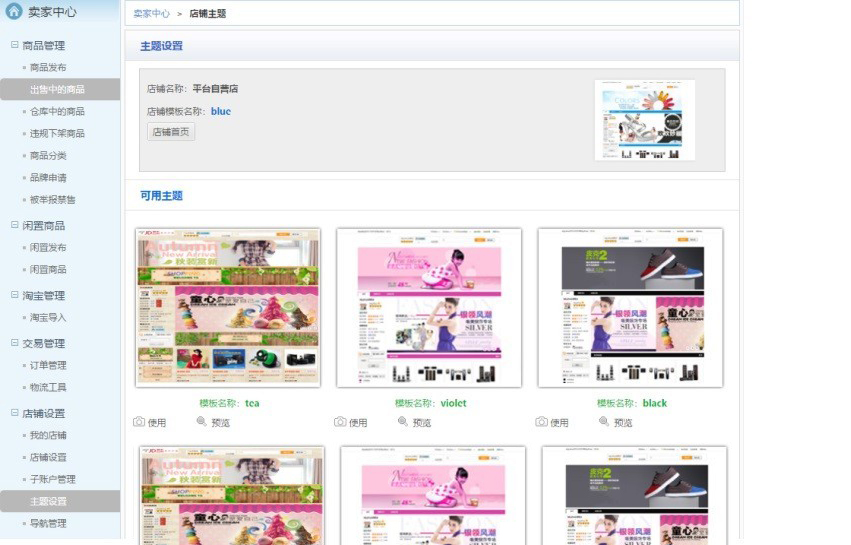Click 预览 for the tea template
This screenshot has height=545, width=851.
click(x=220, y=422)
